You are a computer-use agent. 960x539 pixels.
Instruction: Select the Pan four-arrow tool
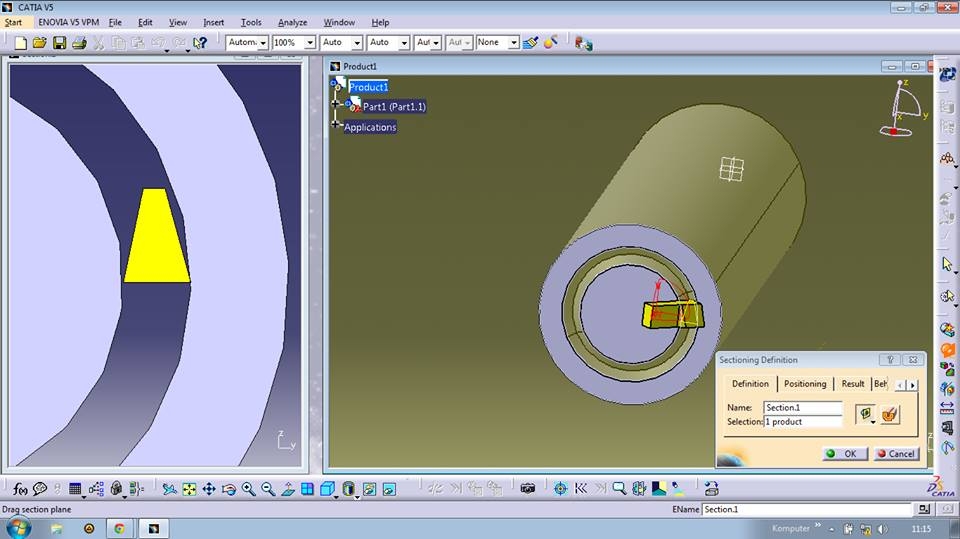pos(209,489)
